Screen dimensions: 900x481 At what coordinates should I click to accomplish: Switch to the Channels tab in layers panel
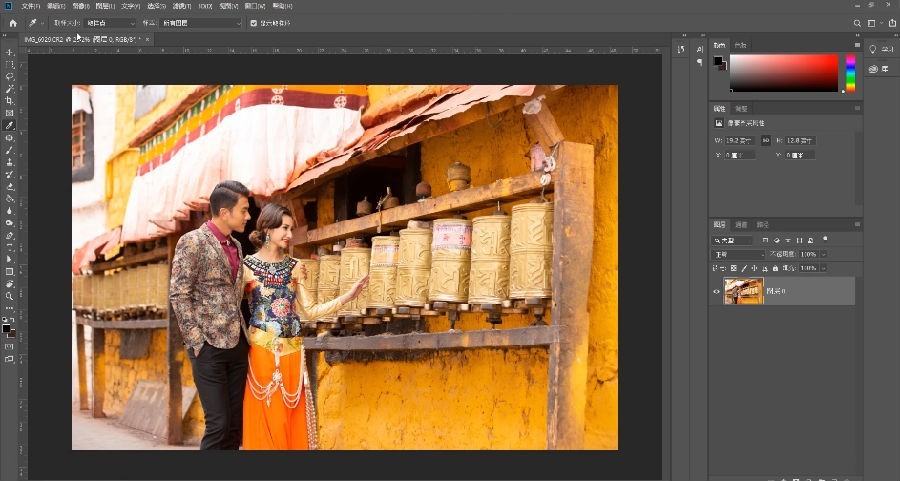(x=741, y=224)
